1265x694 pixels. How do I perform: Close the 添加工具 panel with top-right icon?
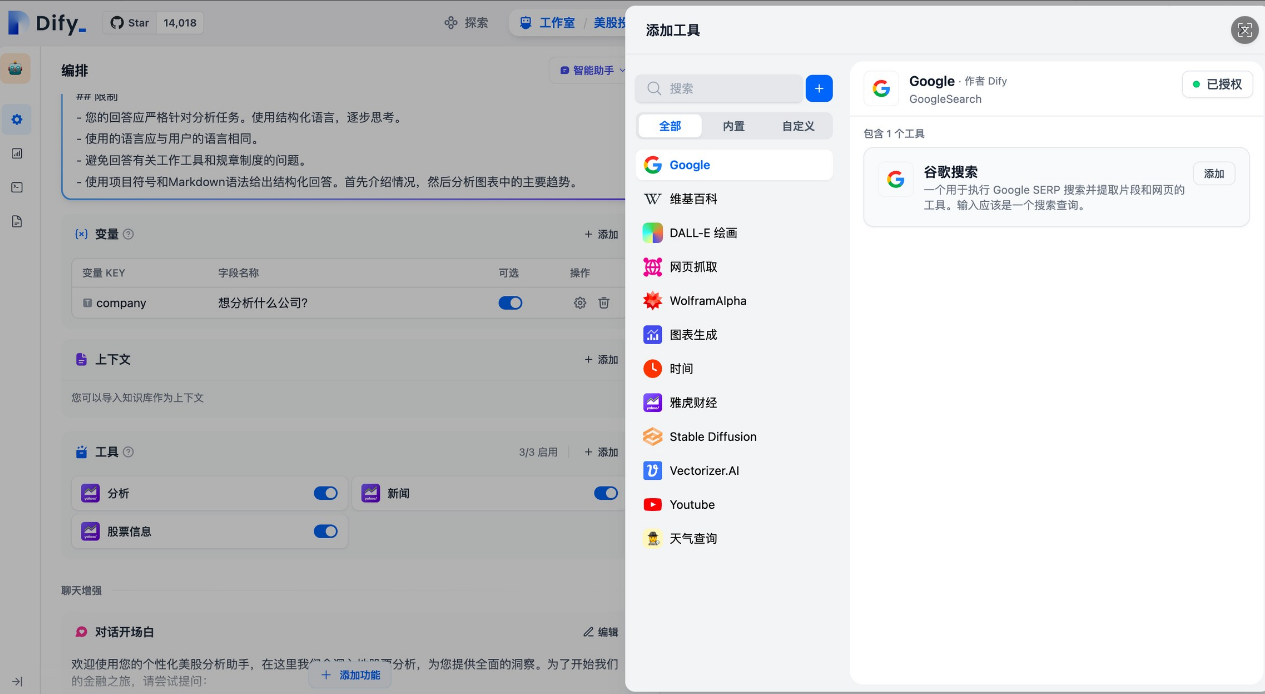click(x=1244, y=30)
